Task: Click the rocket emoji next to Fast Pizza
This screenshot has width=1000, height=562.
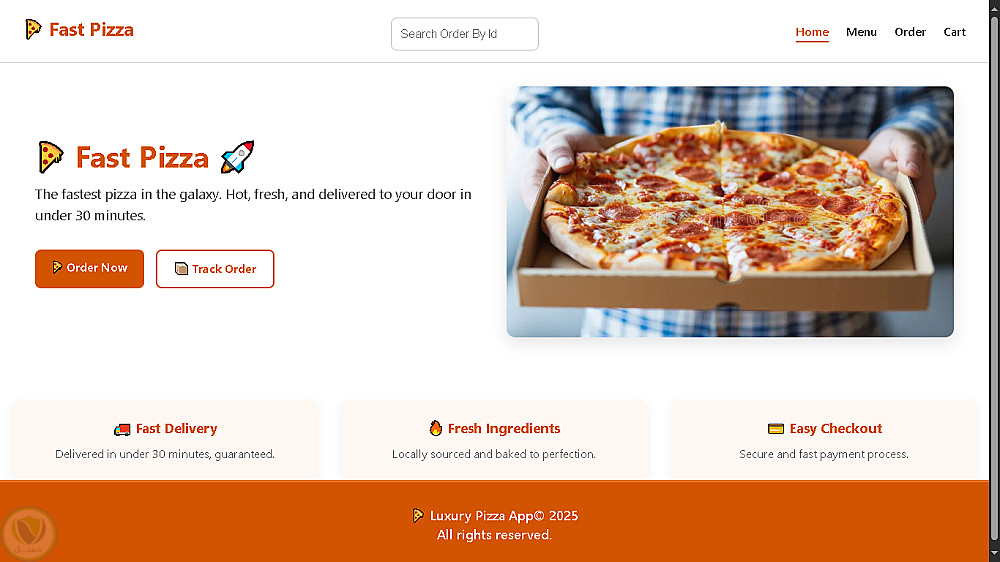Action: (x=237, y=157)
